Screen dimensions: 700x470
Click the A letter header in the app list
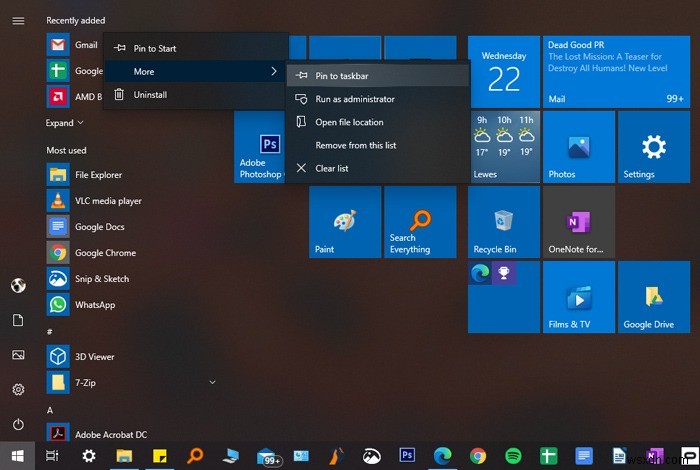click(50, 410)
